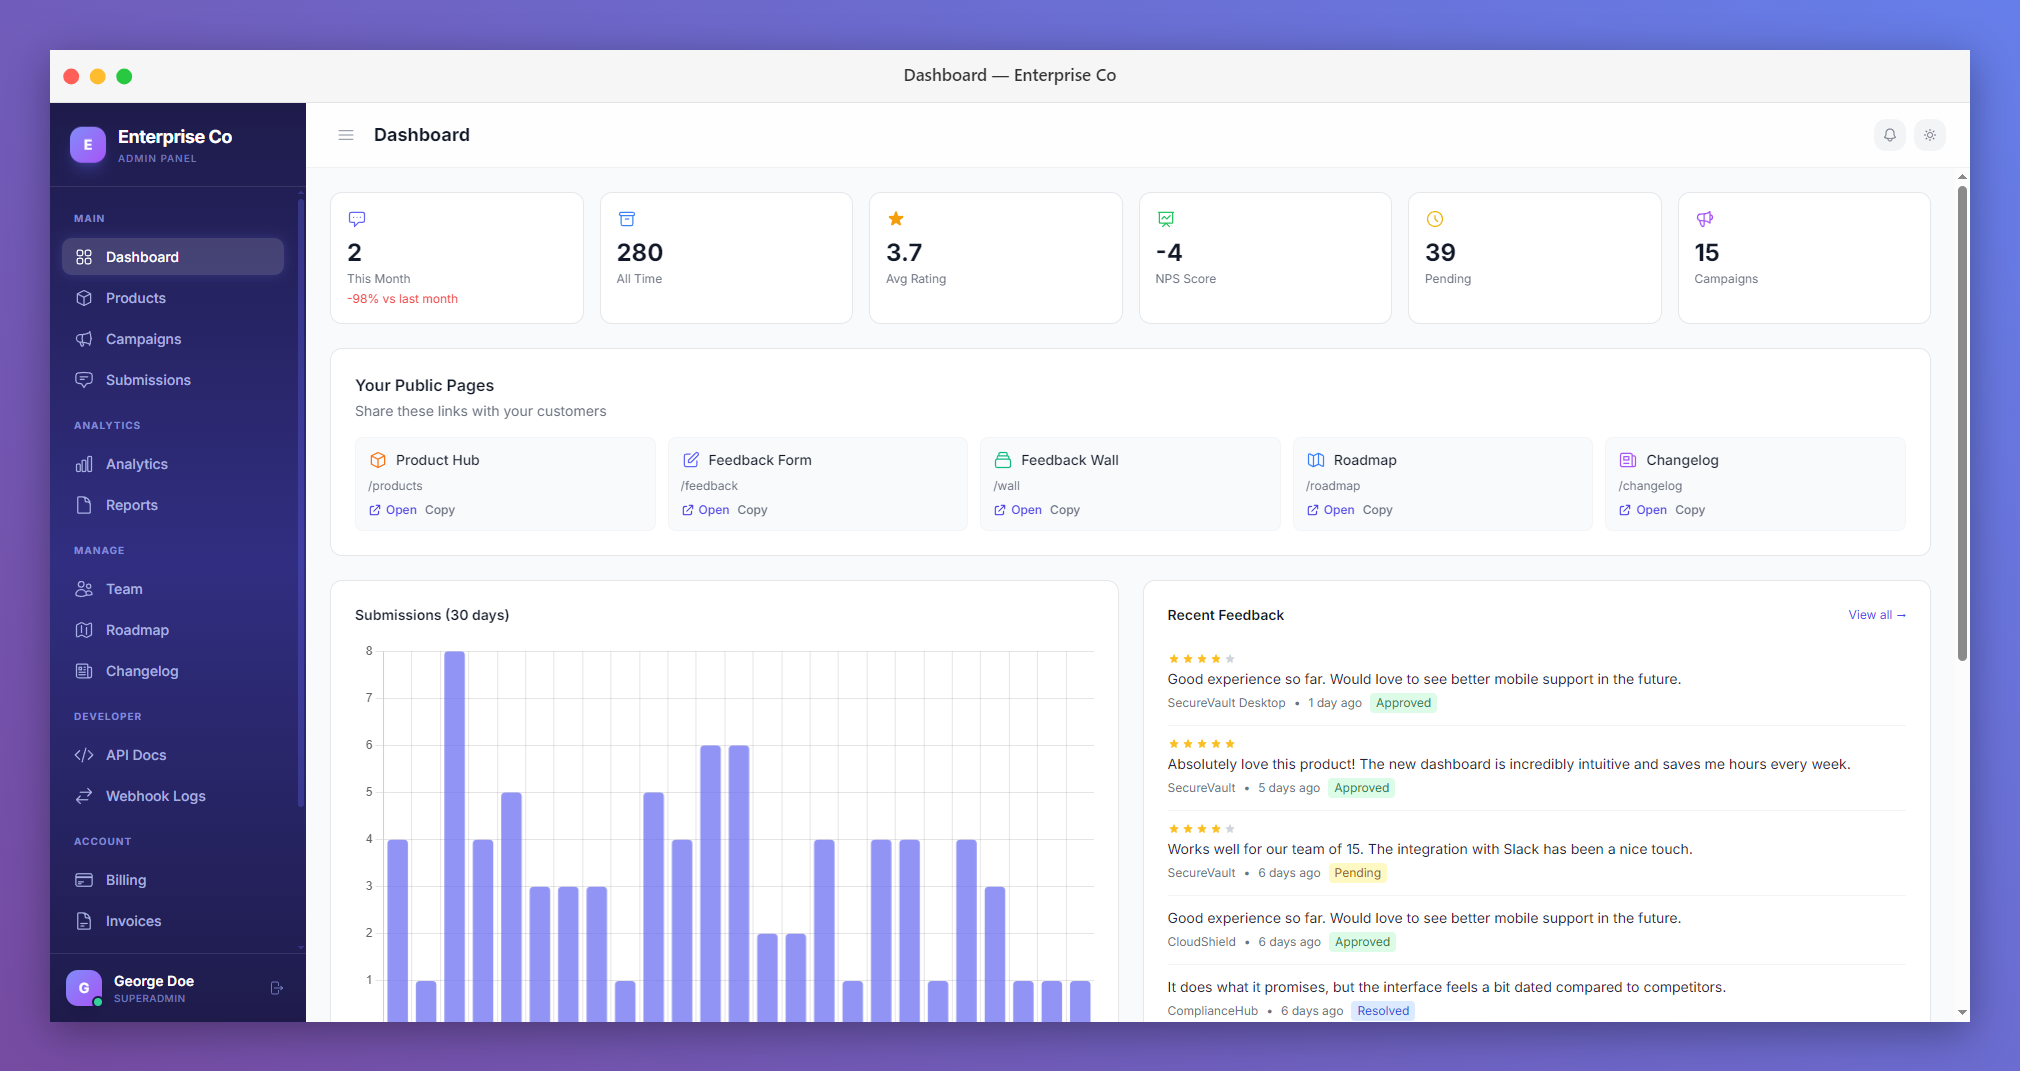Click the View all link in Recent Feedback
2020x1071 pixels.
(1875, 614)
